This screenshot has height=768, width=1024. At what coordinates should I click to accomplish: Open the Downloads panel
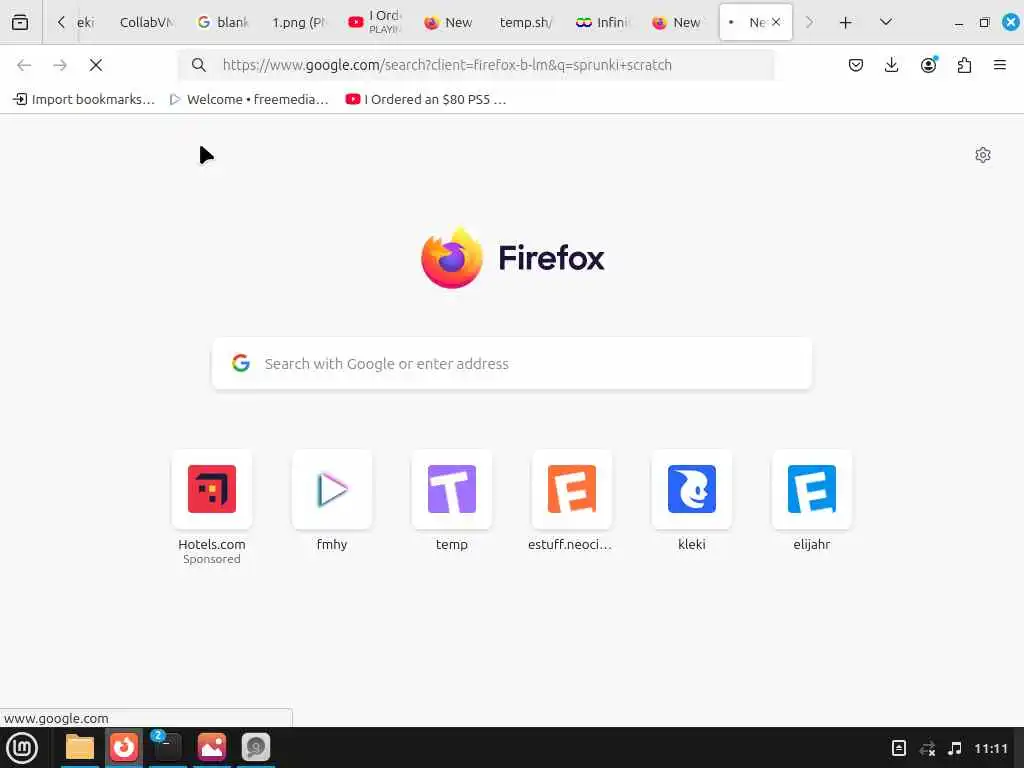[x=891, y=65]
